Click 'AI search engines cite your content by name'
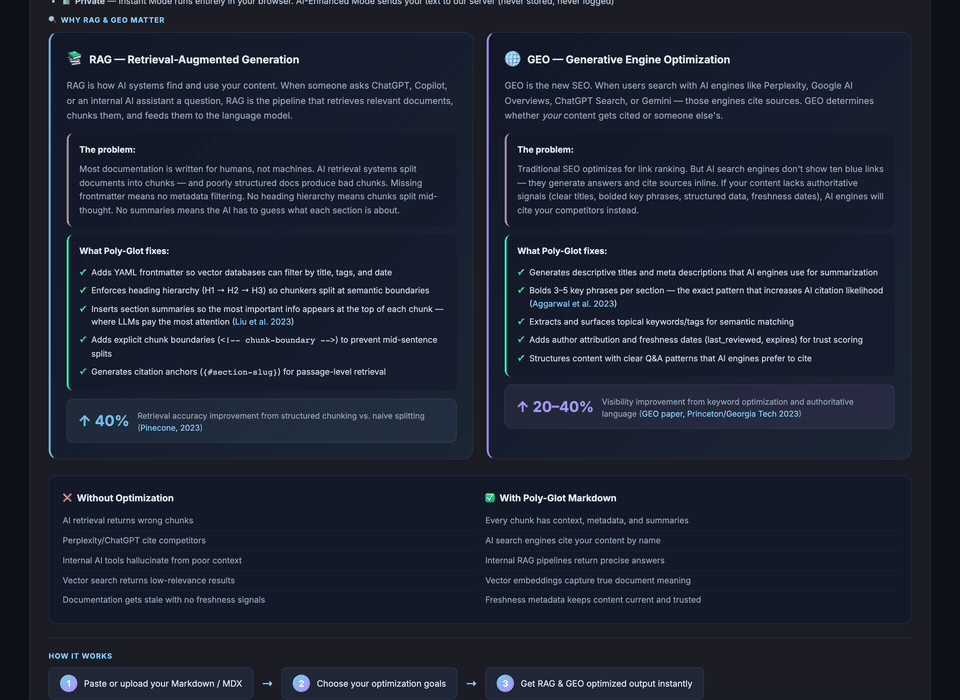This screenshot has width=960, height=700. tap(572, 540)
